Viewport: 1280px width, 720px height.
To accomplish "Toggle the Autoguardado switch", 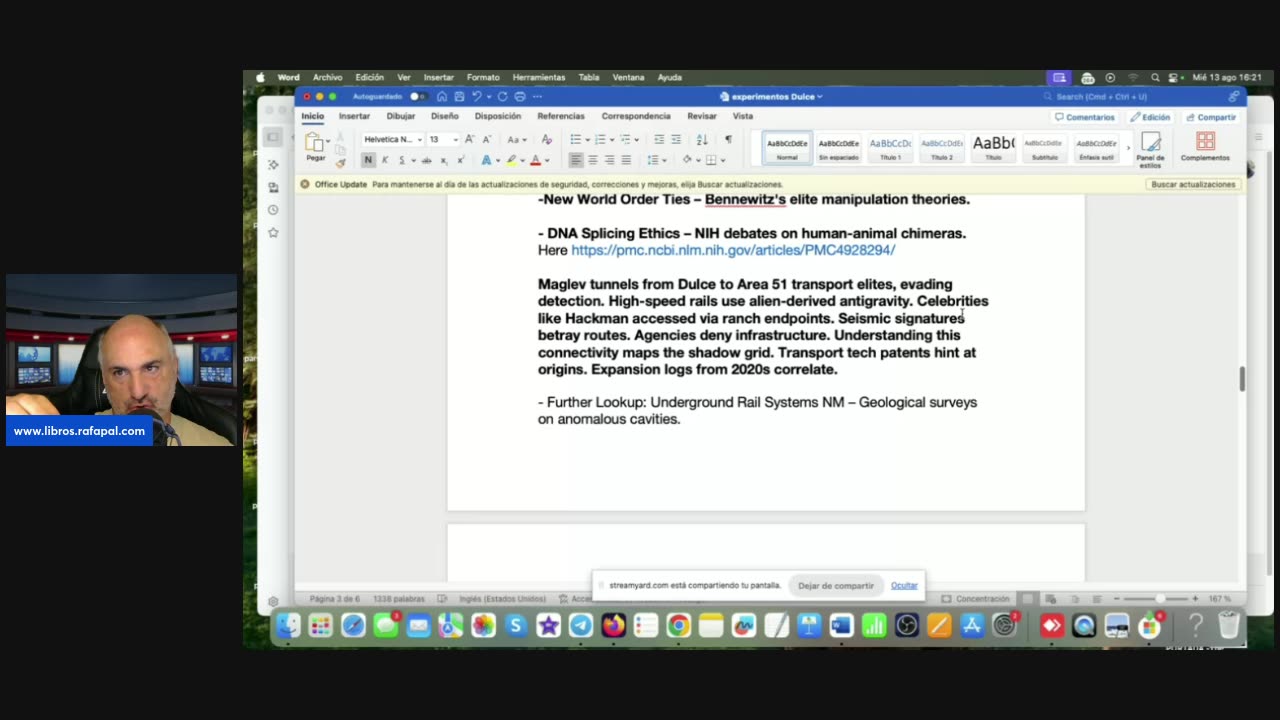I will [418, 97].
